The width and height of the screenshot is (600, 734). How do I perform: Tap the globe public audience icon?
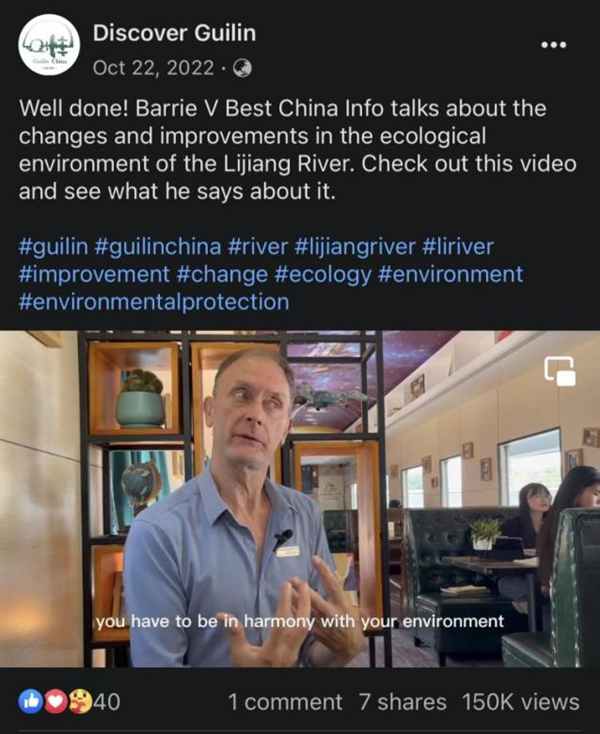(x=242, y=68)
